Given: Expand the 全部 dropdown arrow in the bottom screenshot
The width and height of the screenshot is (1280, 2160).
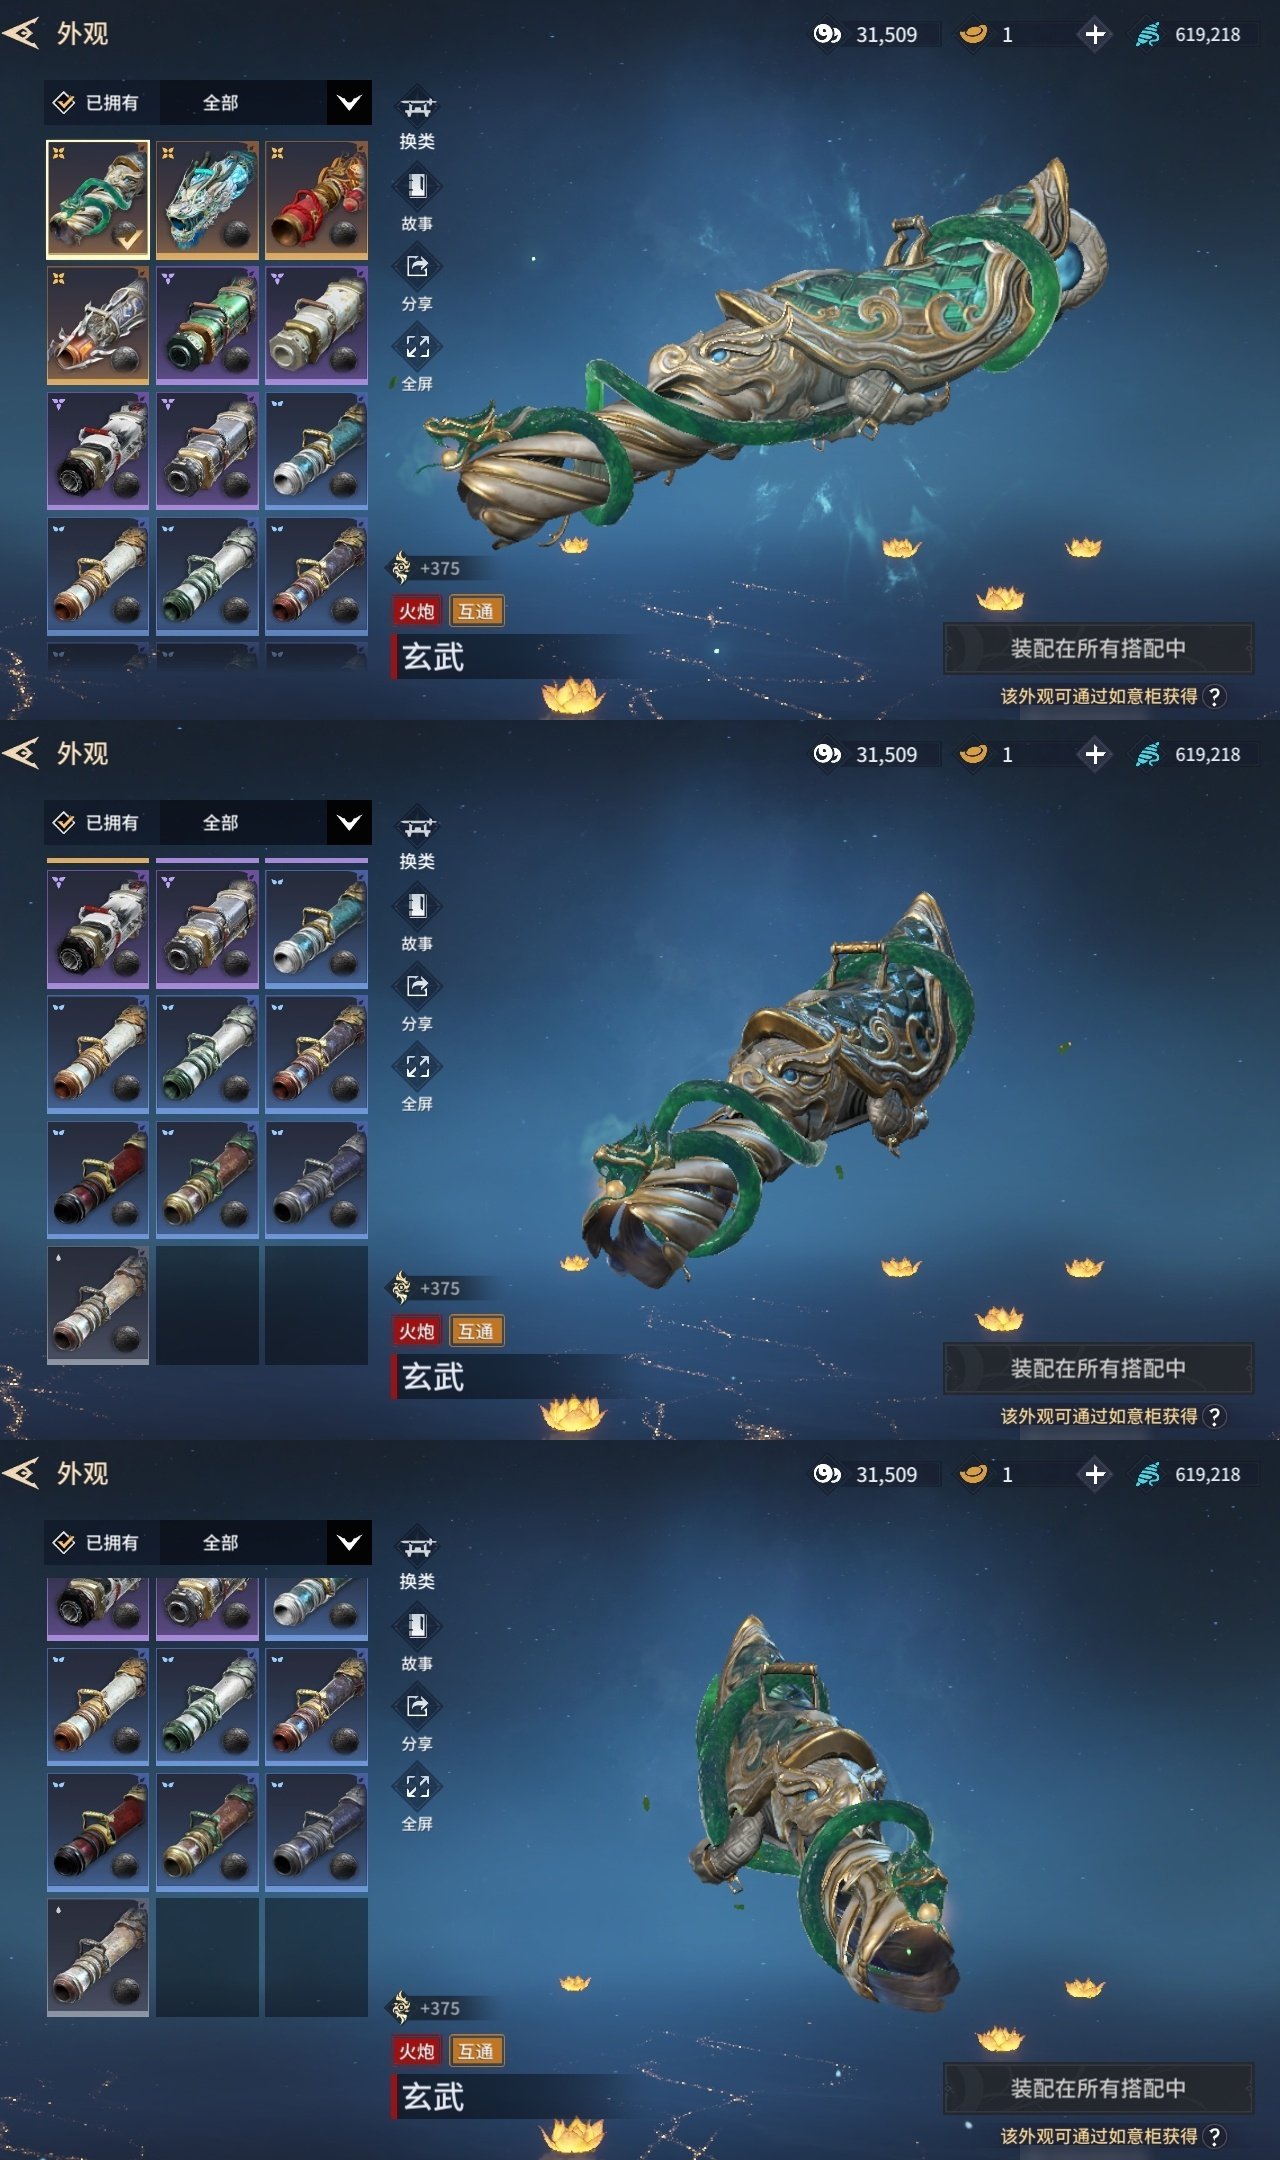Looking at the screenshot, I should tap(349, 1542).
